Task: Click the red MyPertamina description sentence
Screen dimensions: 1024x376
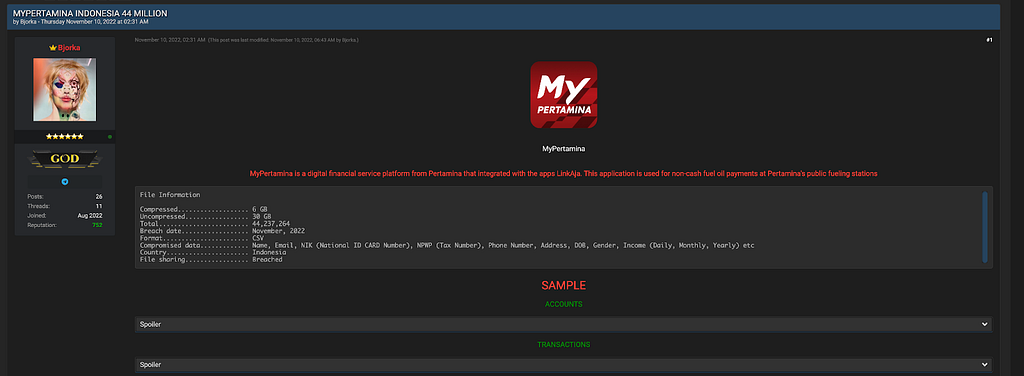Action: pos(564,174)
